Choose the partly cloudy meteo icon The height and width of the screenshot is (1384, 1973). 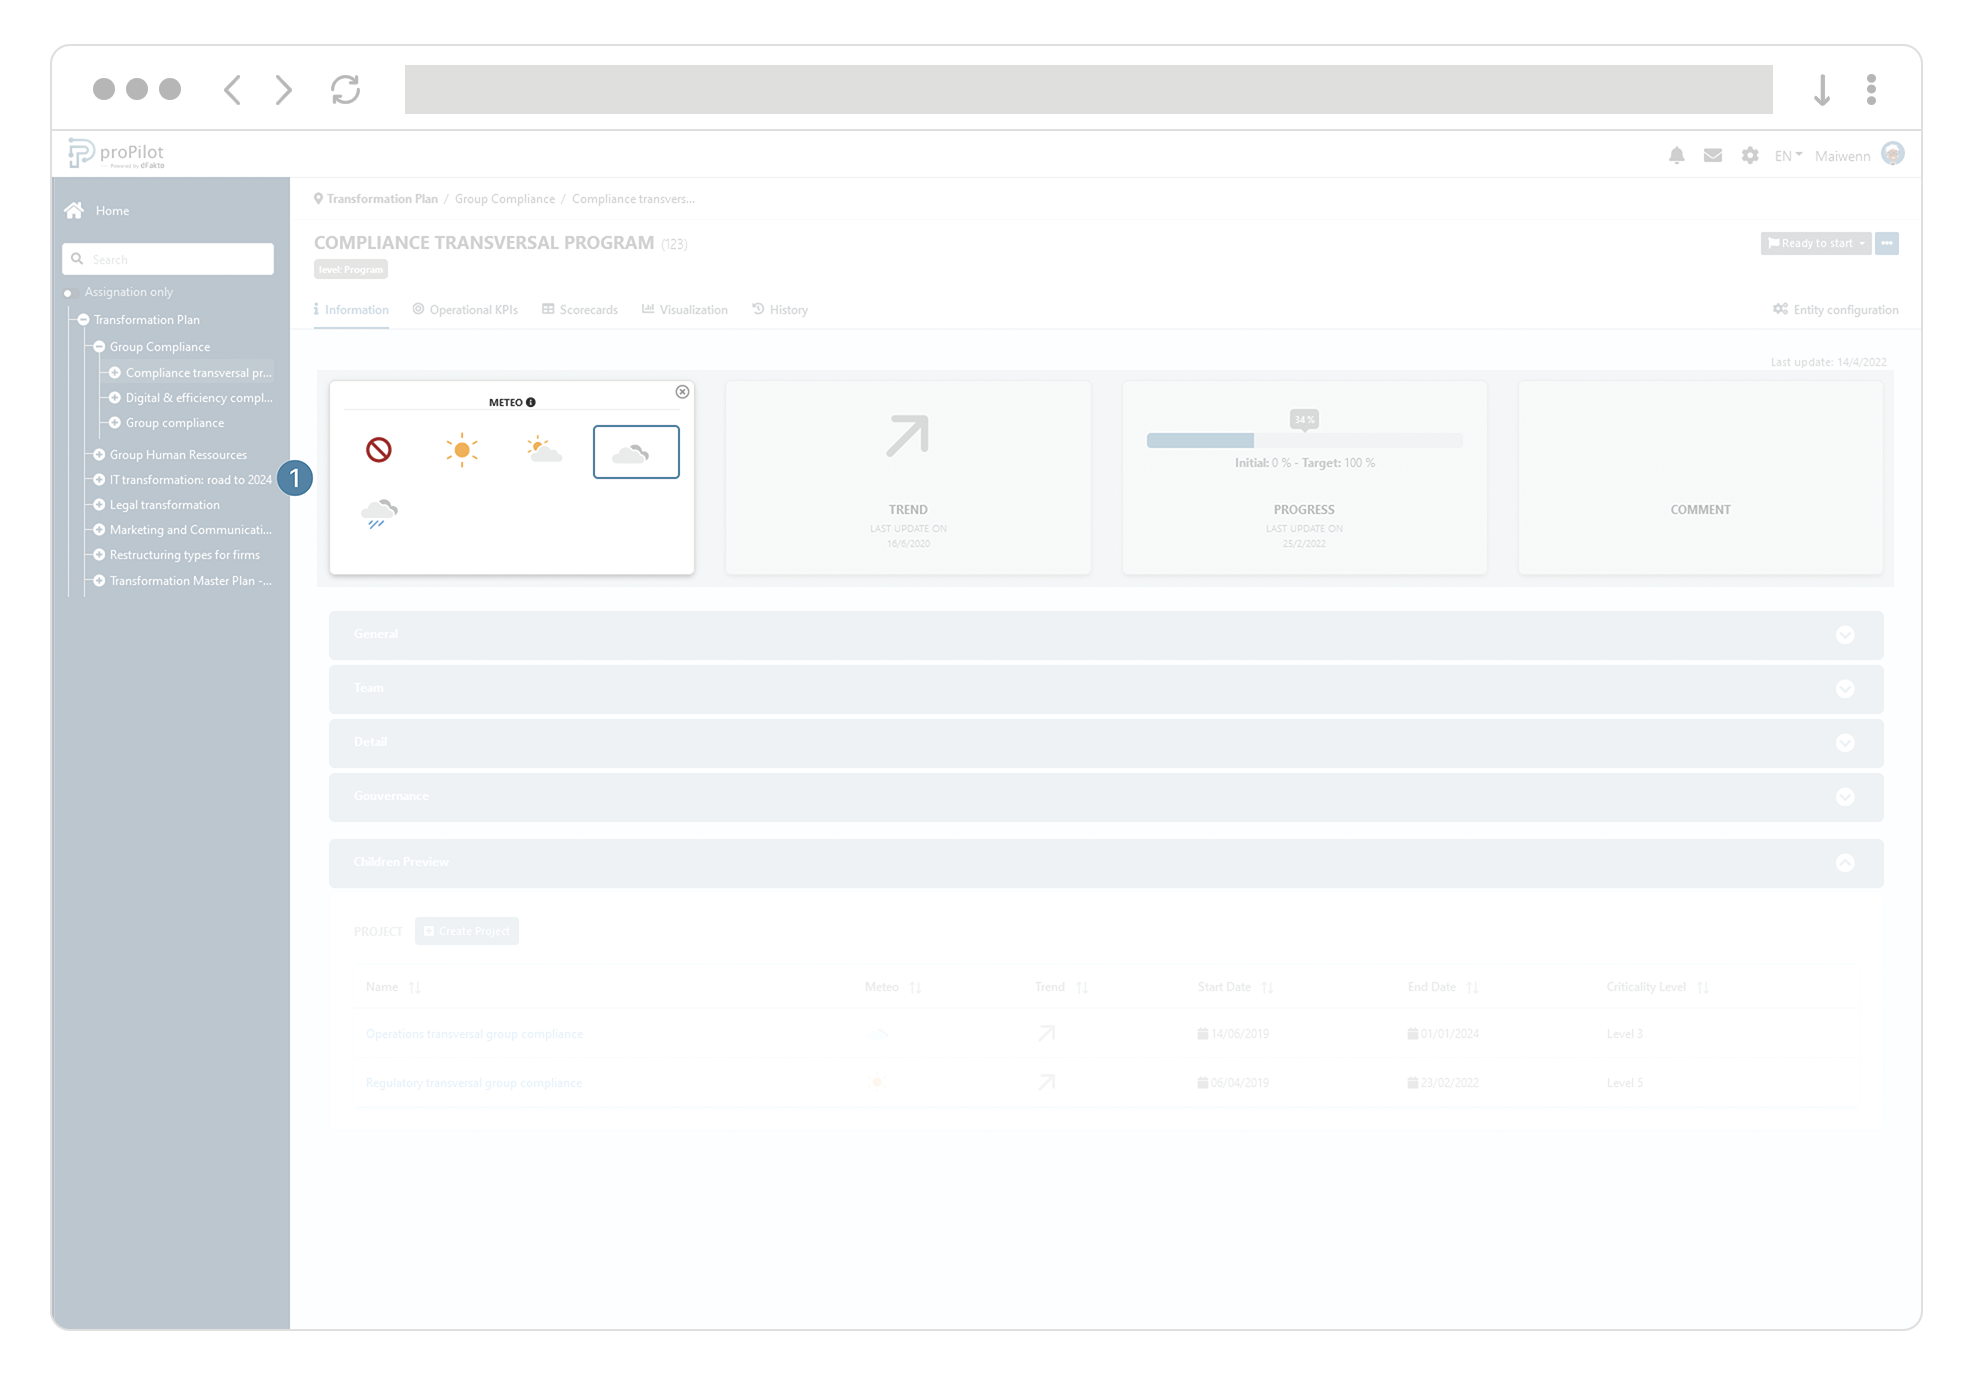click(544, 451)
